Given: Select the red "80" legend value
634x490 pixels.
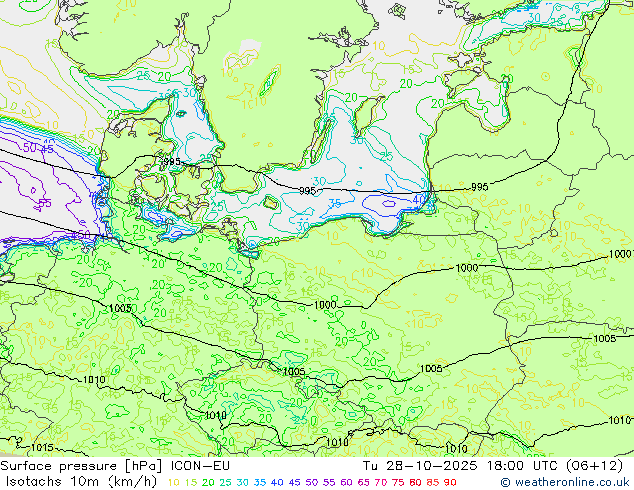Looking at the screenshot, I should click(415, 482).
